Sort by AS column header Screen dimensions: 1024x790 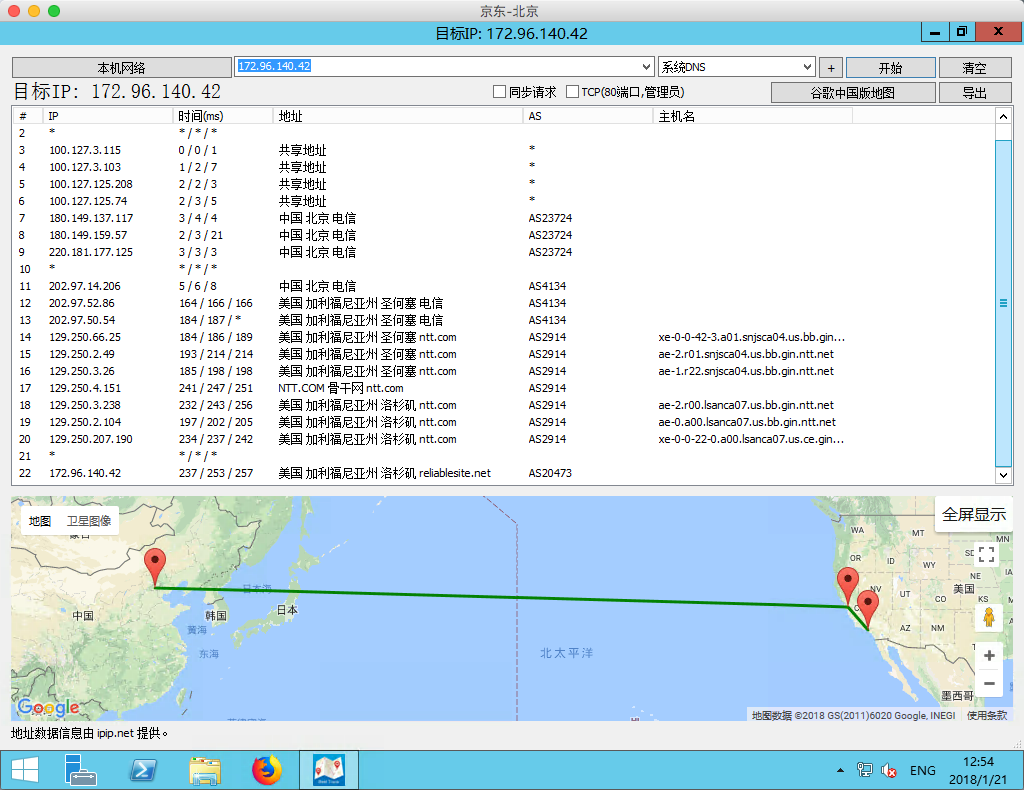[588, 116]
